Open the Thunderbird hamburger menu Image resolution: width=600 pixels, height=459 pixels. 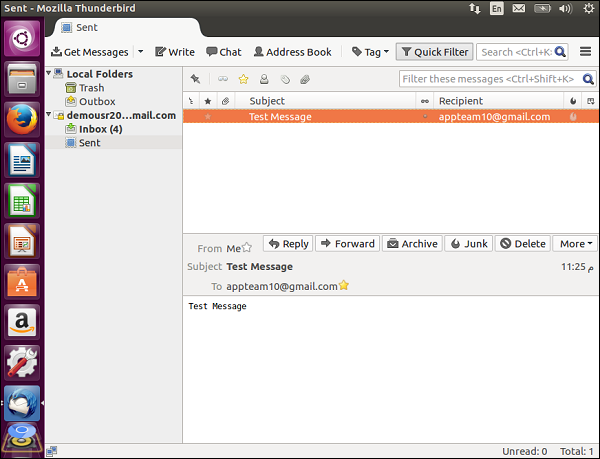tap(585, 52)
